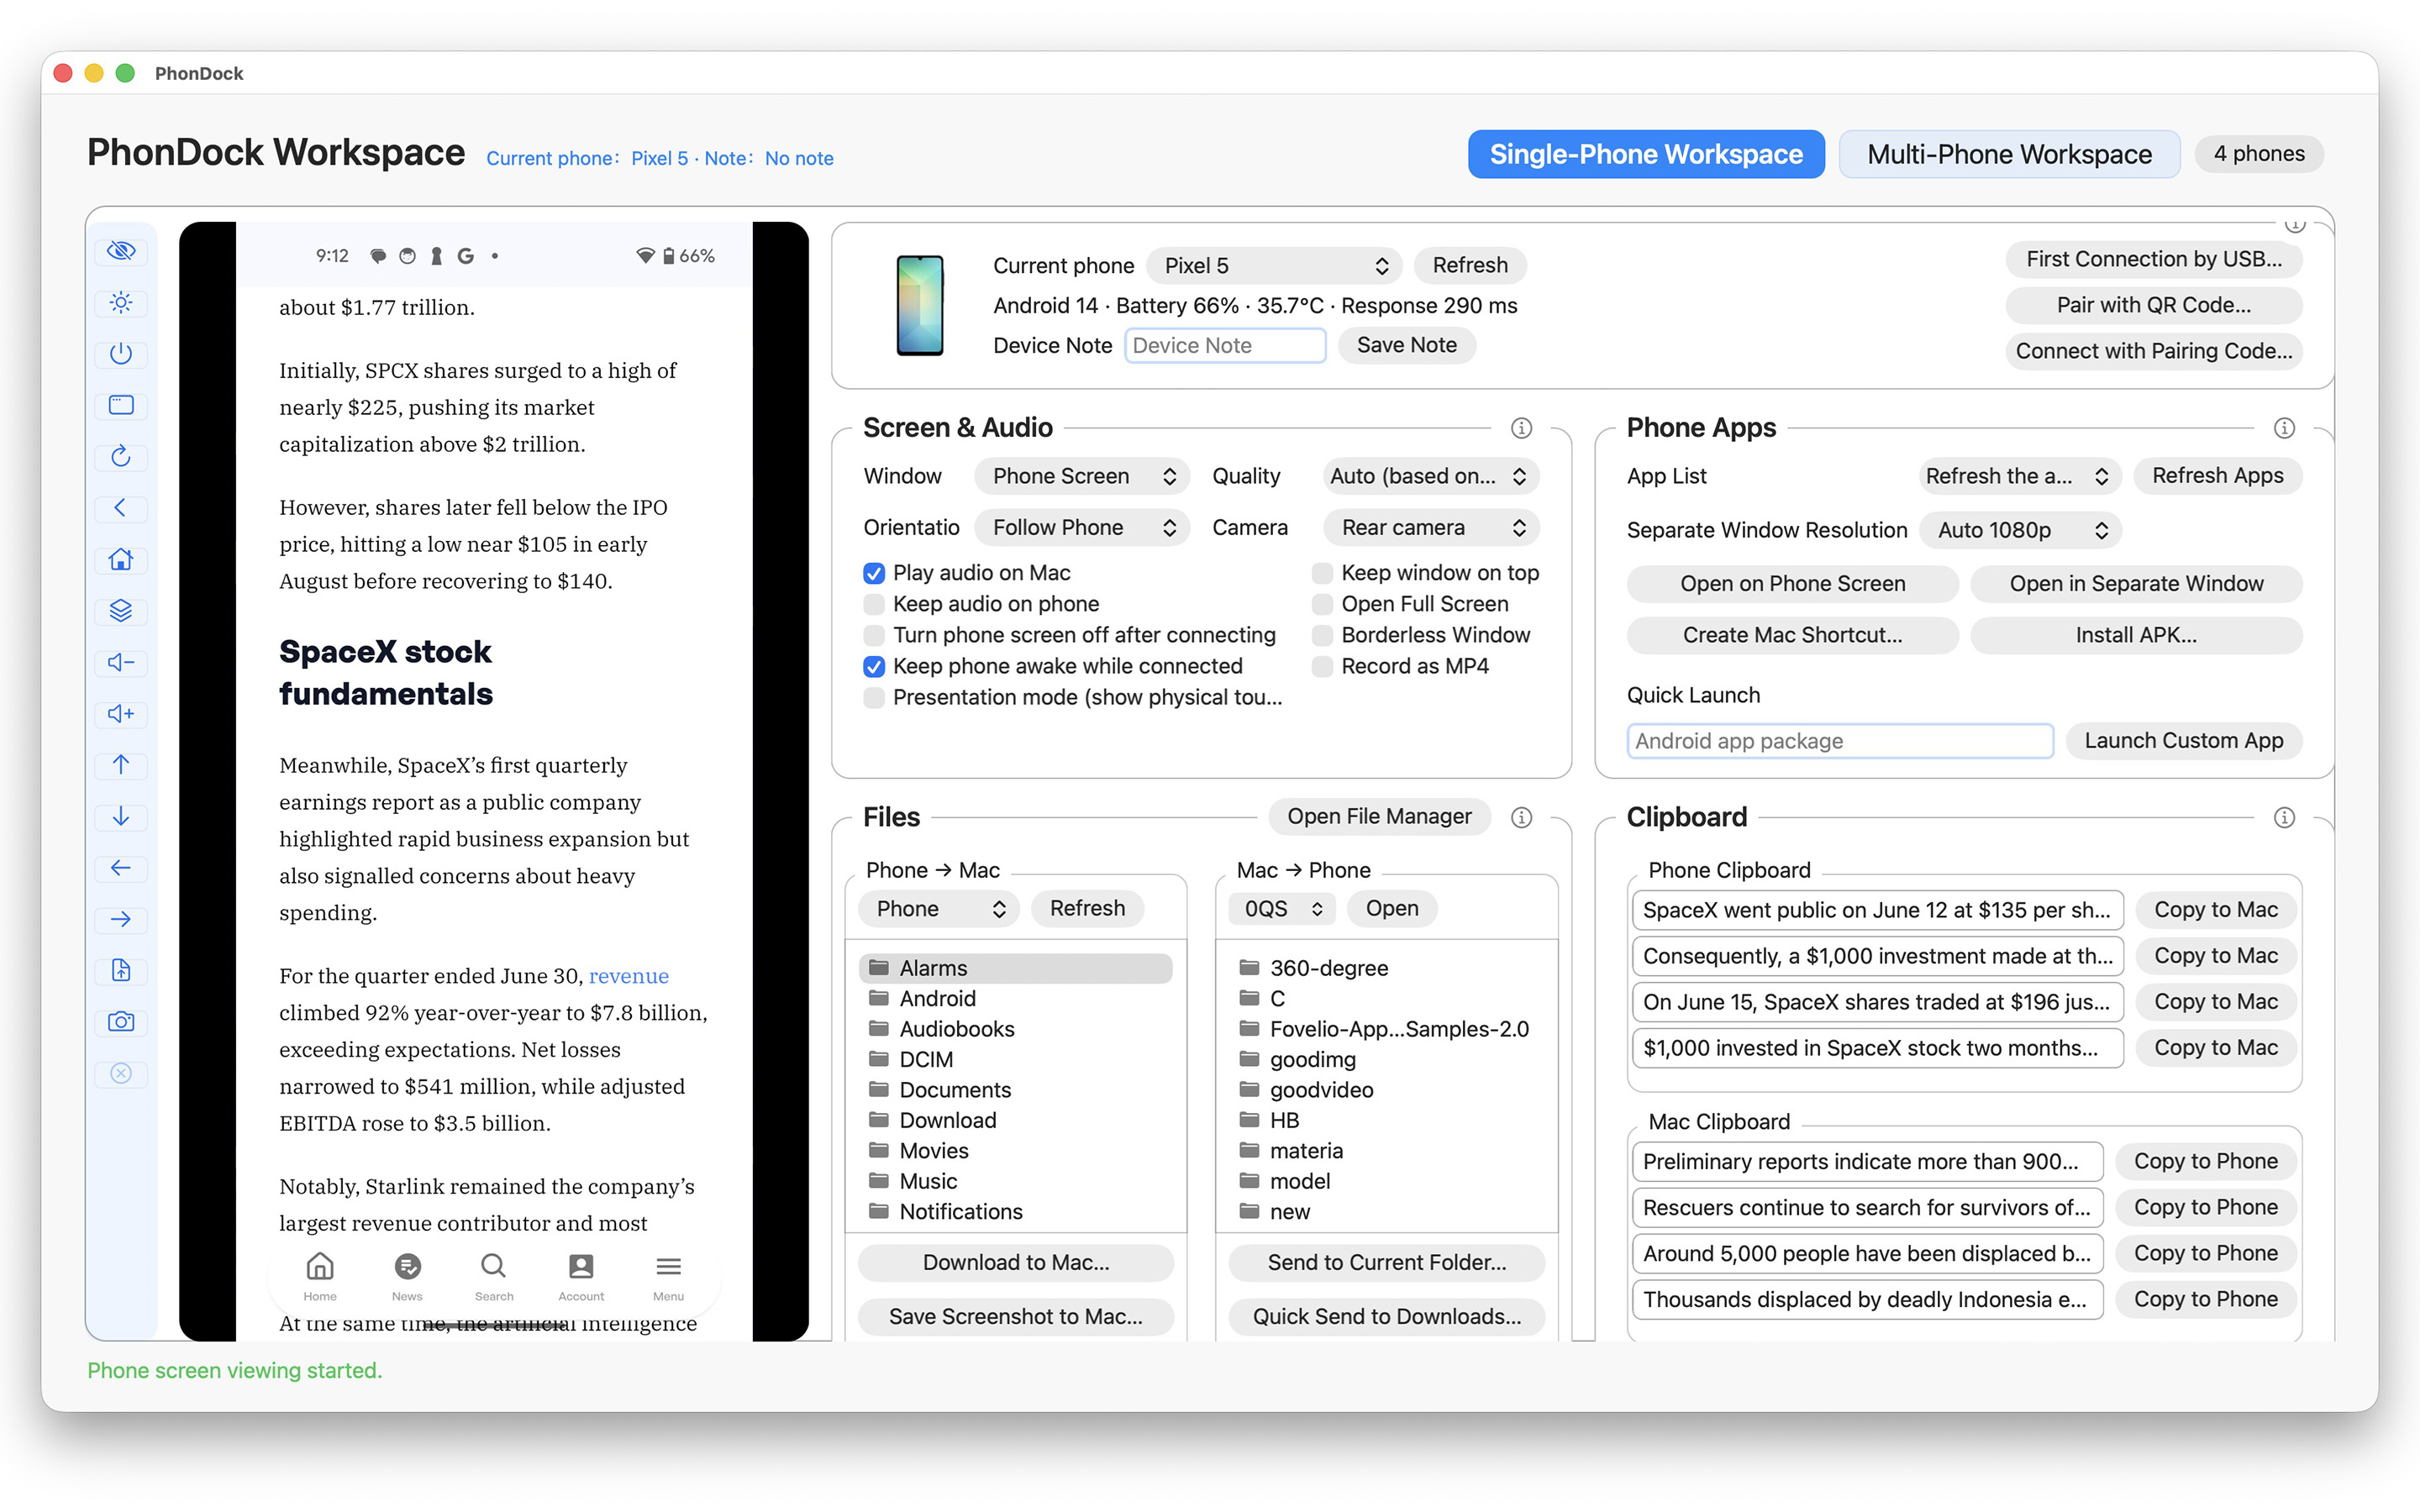
Task: Open the Files section info icon
Action: pyautogui.click(x=1521, y=817)
